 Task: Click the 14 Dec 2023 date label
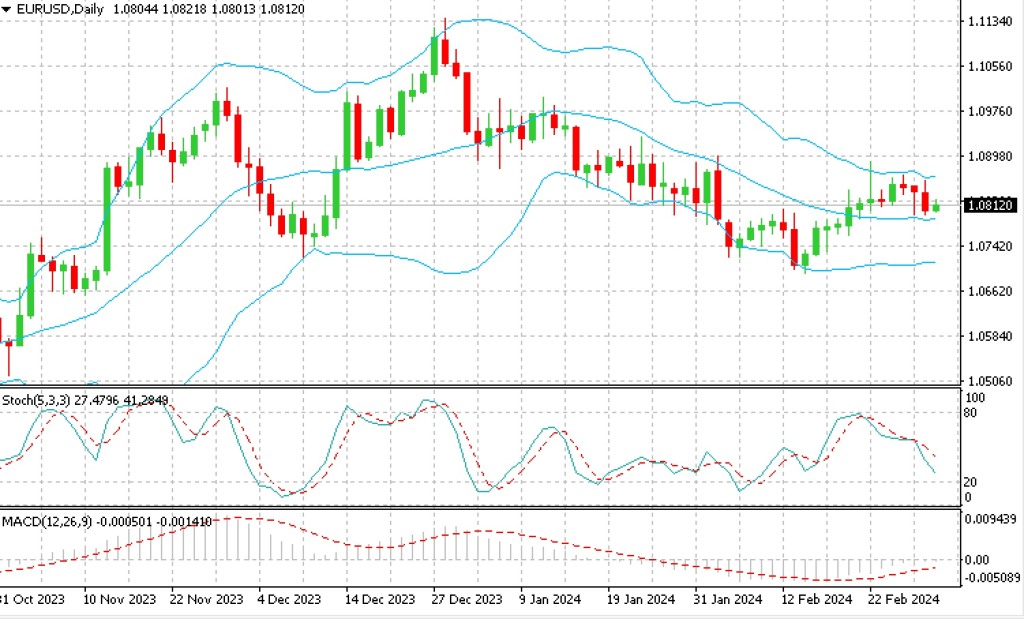click(380, 600)
